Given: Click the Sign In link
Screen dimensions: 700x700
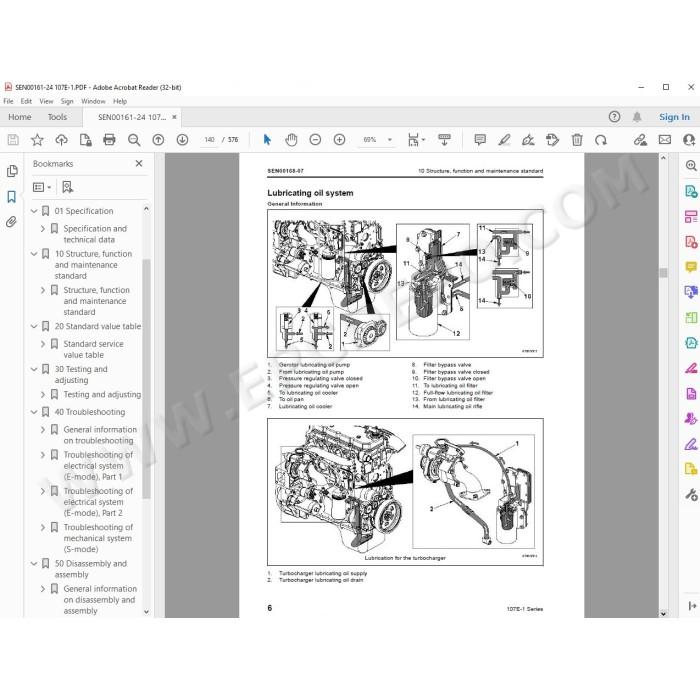Looking at the screenshot, I should pyautogui.click(x=674, y=117).
